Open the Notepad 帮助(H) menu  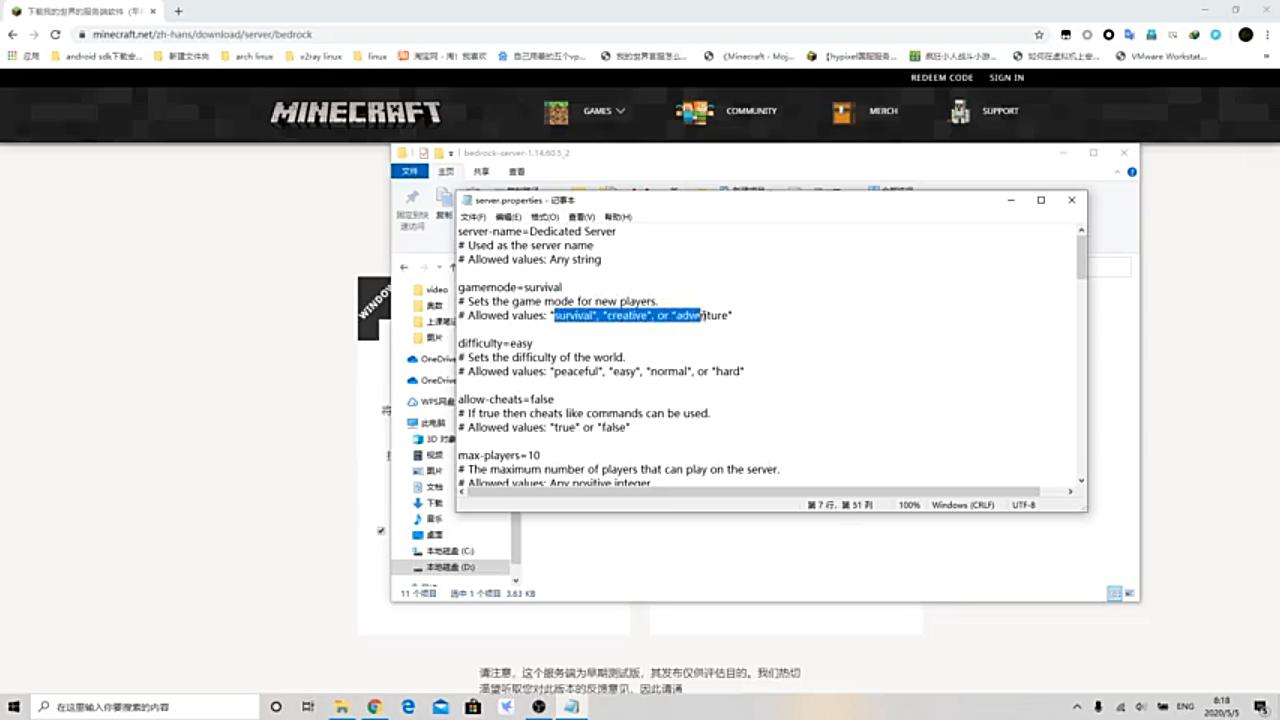618,217
